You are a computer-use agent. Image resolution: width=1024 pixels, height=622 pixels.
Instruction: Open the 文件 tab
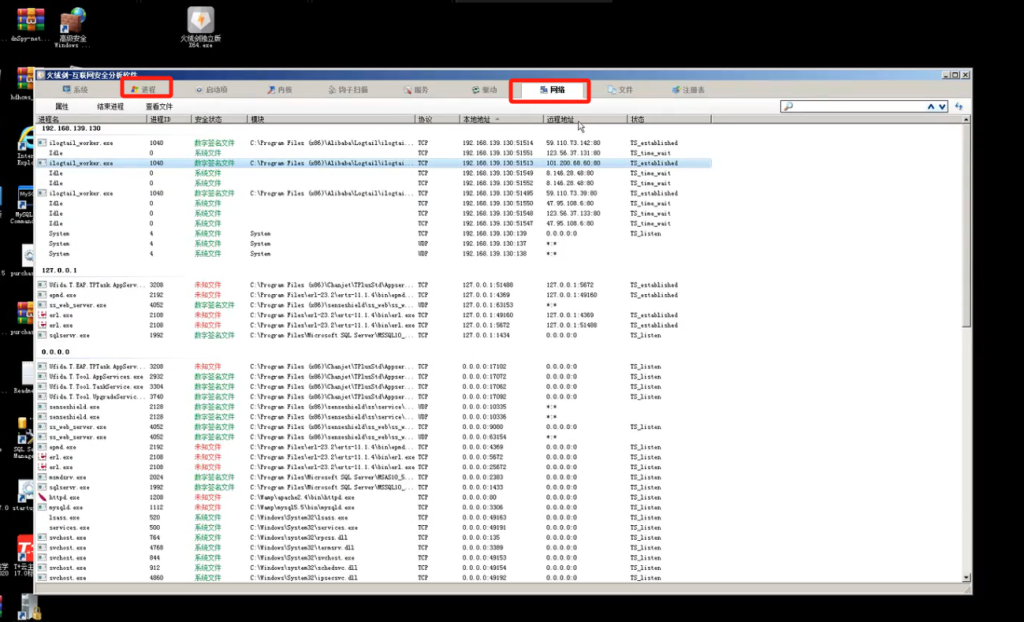(620, 90)
